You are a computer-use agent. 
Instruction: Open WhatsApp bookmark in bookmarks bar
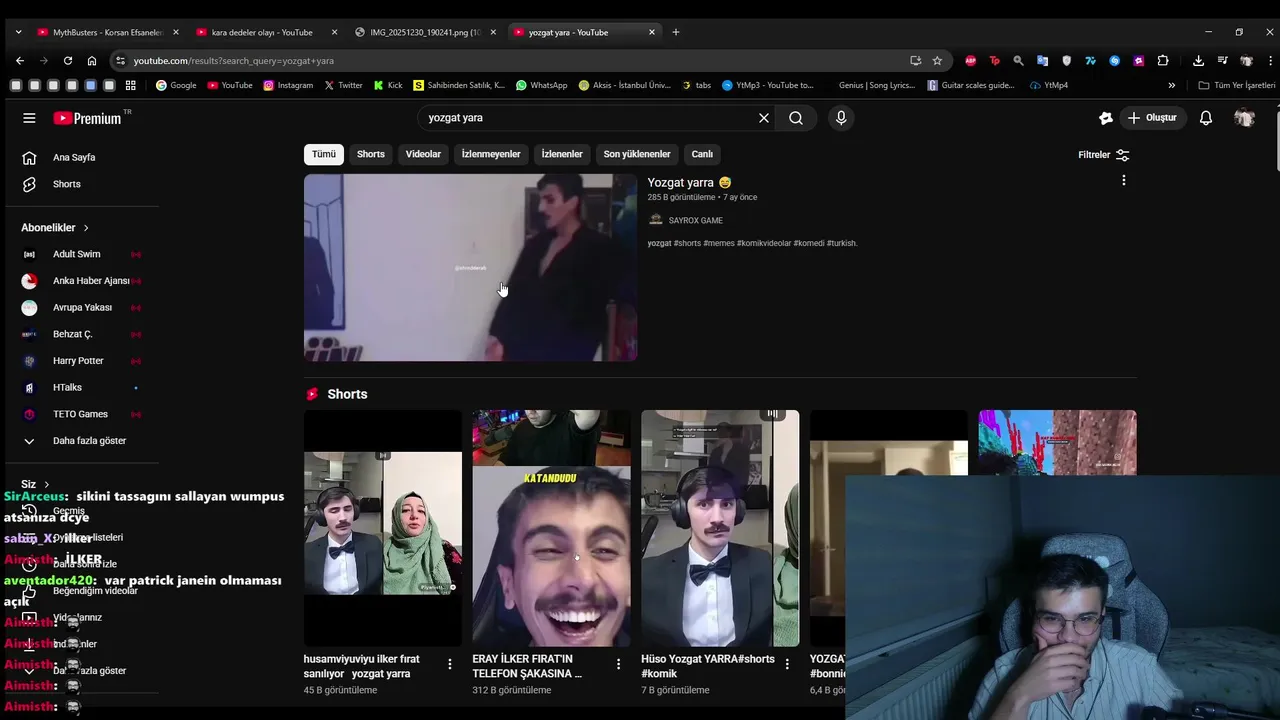541,85
